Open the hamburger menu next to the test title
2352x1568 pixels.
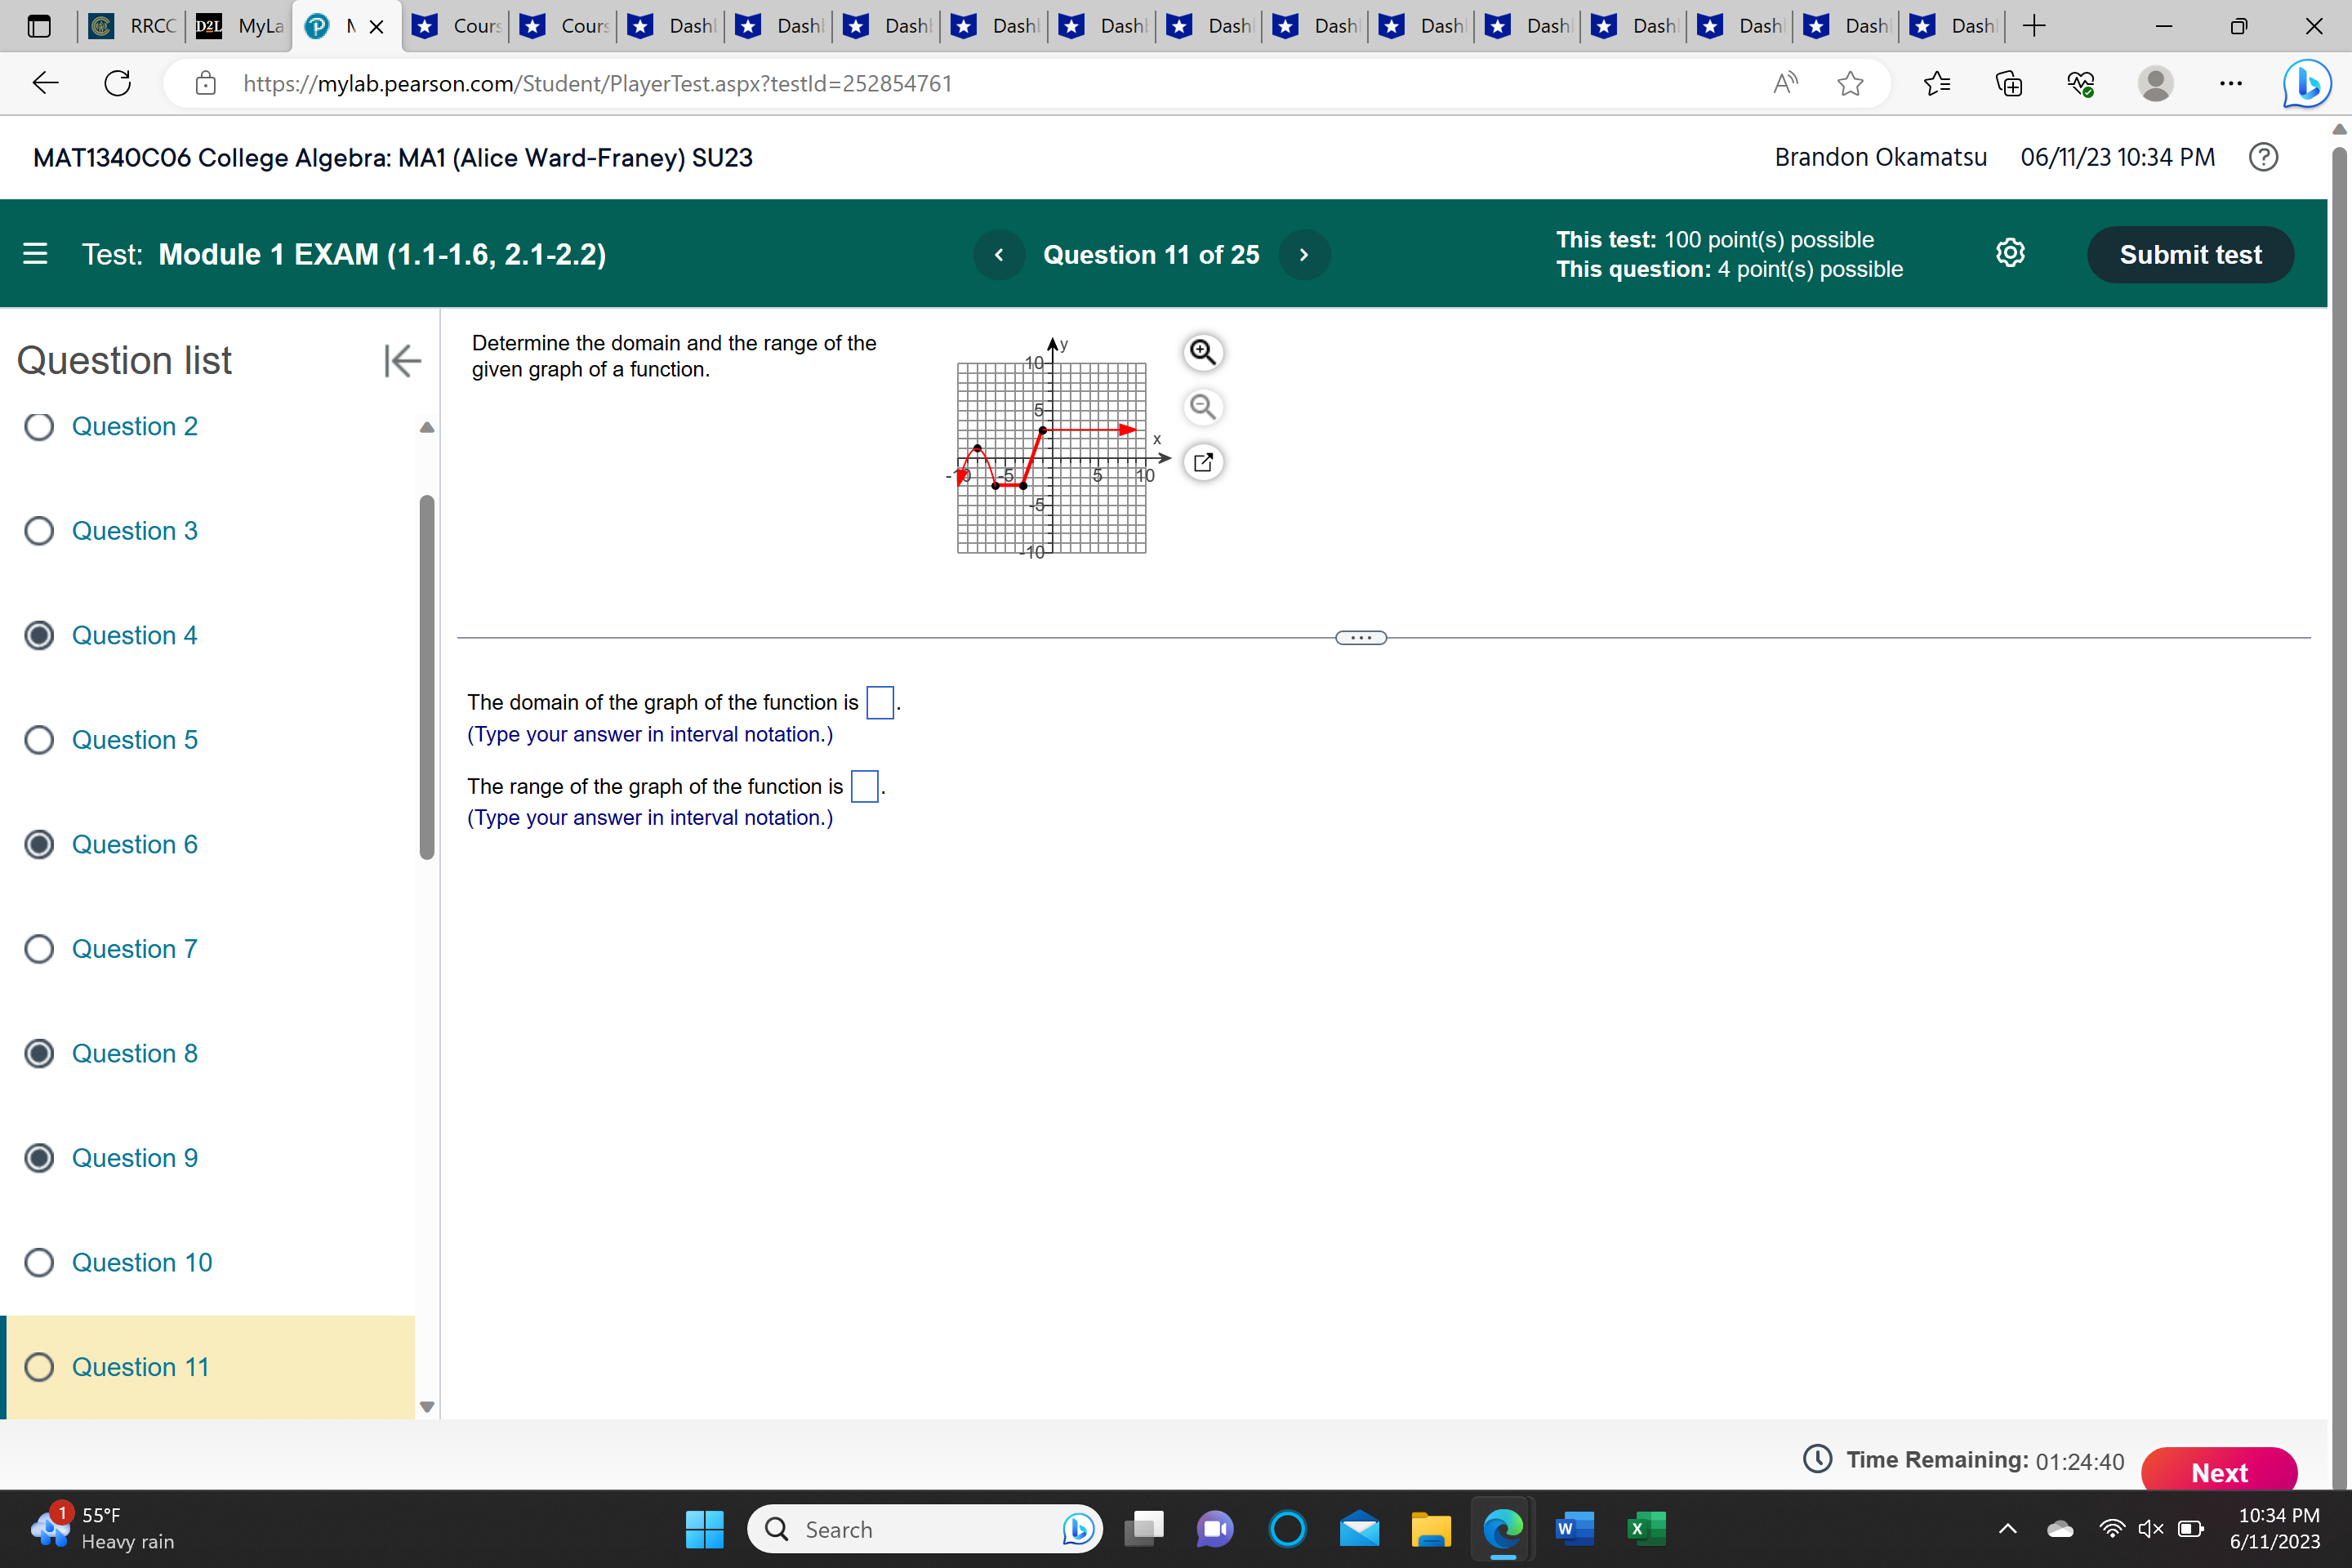[34, 254]
